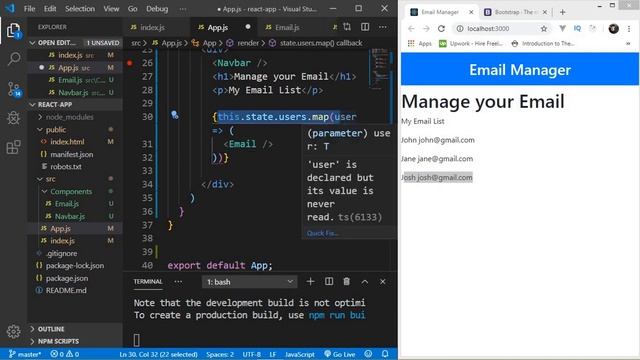Open Upwork bookmark in bookmarks bar
The width and height of the screenshot is (640, 360).
pyautogui.click(x=471, y=43)
